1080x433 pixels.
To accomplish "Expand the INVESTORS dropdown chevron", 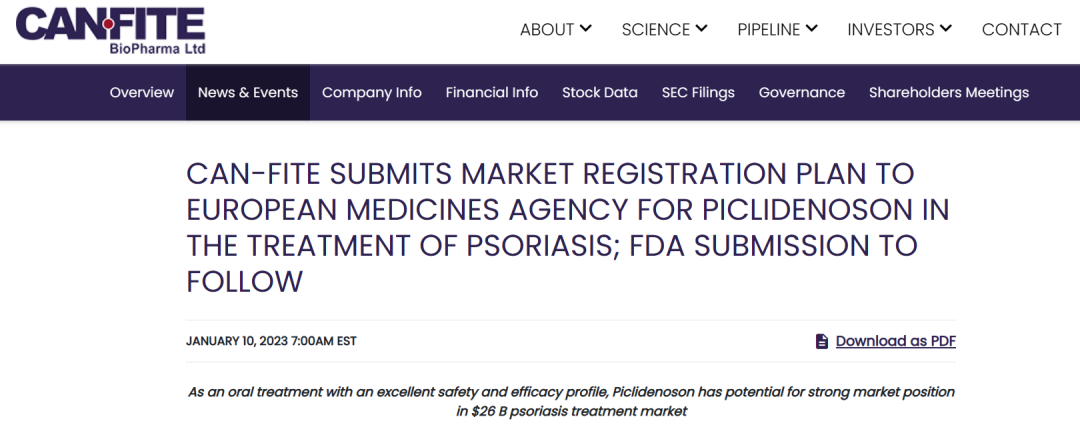I will click(x=946, y=28).
